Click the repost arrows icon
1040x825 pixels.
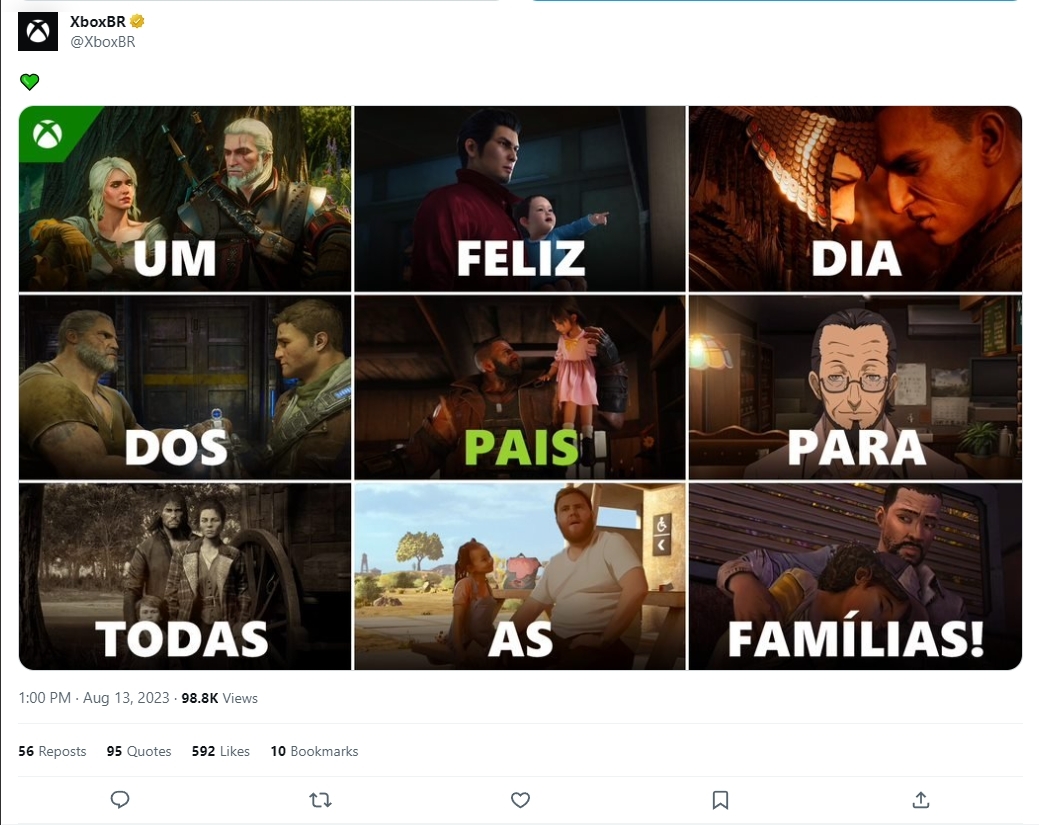click(320, 800)
